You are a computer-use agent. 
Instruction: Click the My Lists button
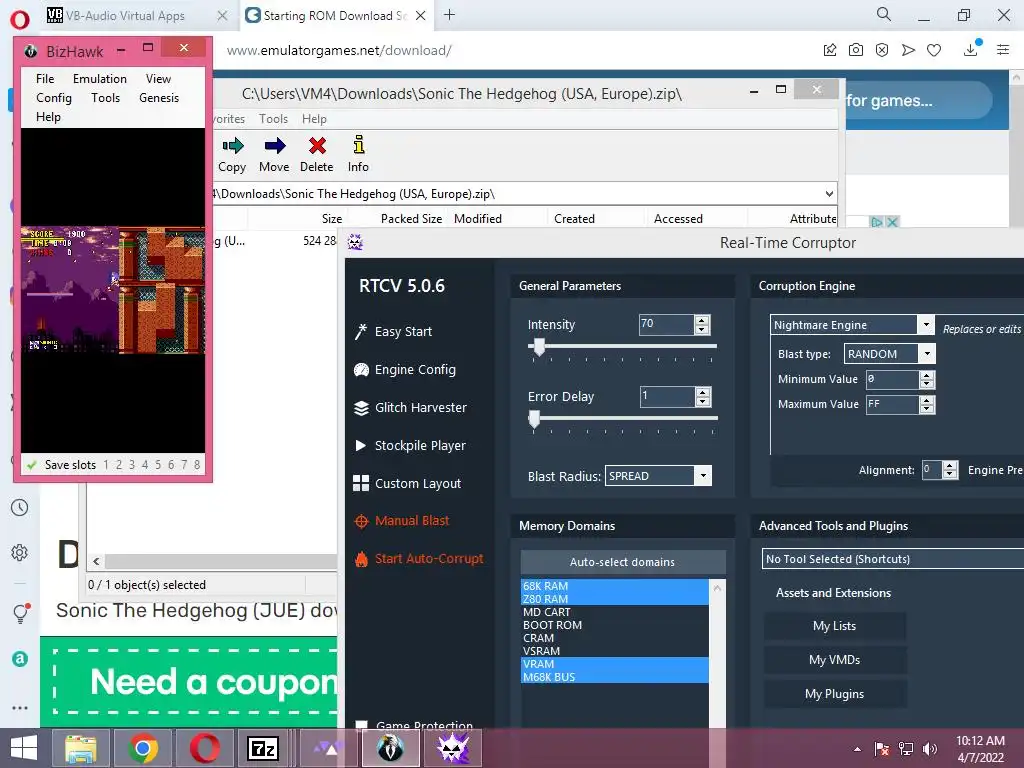coord(835,626)
